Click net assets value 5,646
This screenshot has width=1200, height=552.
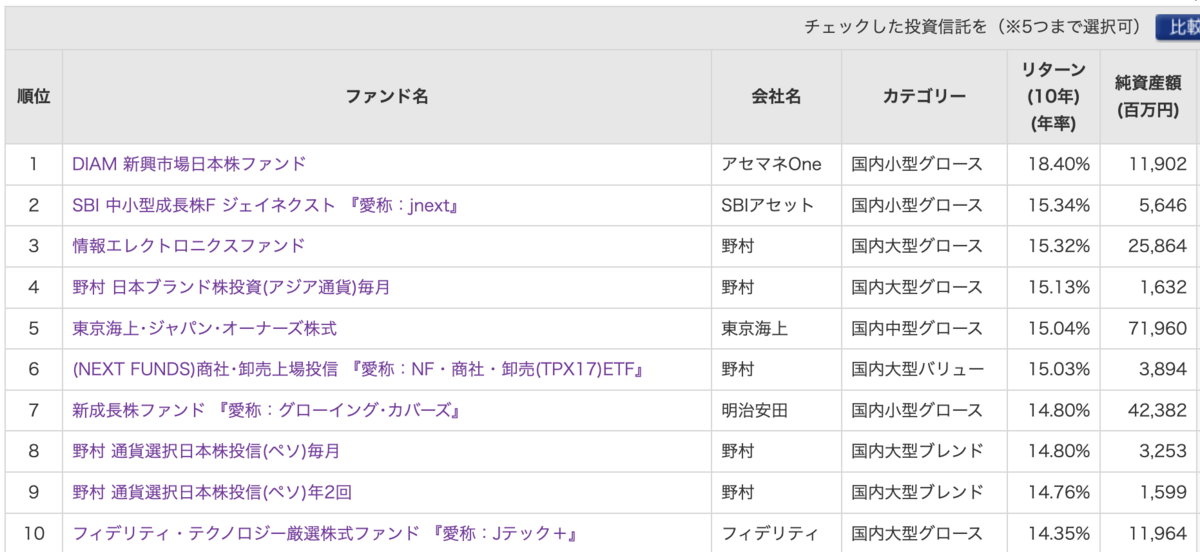pyautogui.click(x=1165, y=205)
